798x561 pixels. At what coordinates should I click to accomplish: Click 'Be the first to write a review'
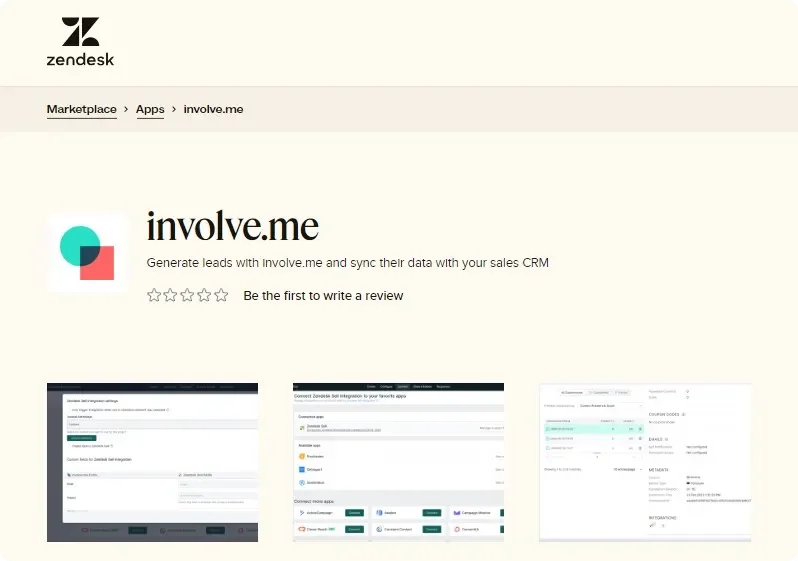[323, 296]
